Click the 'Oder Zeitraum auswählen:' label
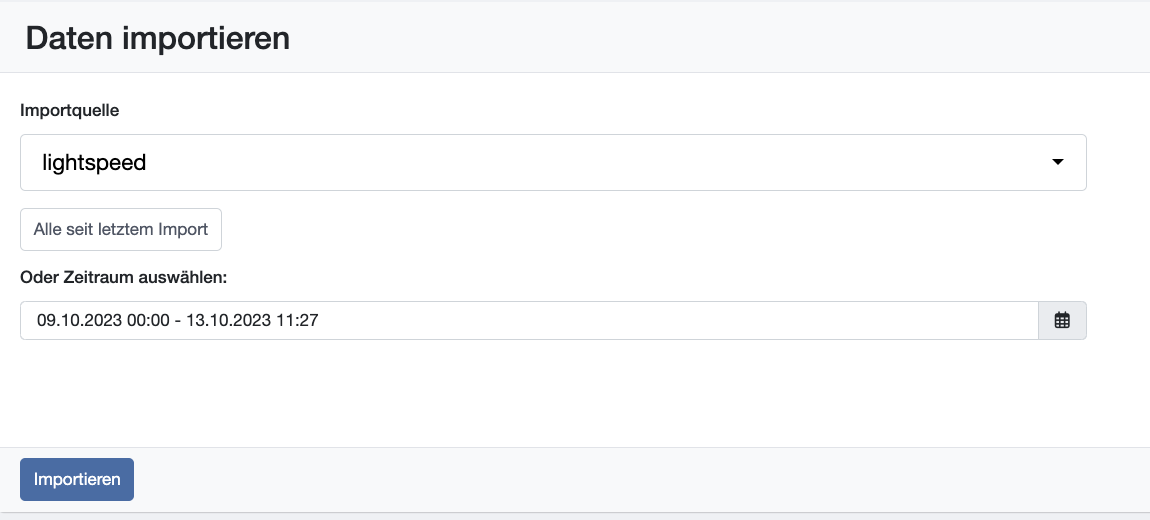 [x=124, y=278]
